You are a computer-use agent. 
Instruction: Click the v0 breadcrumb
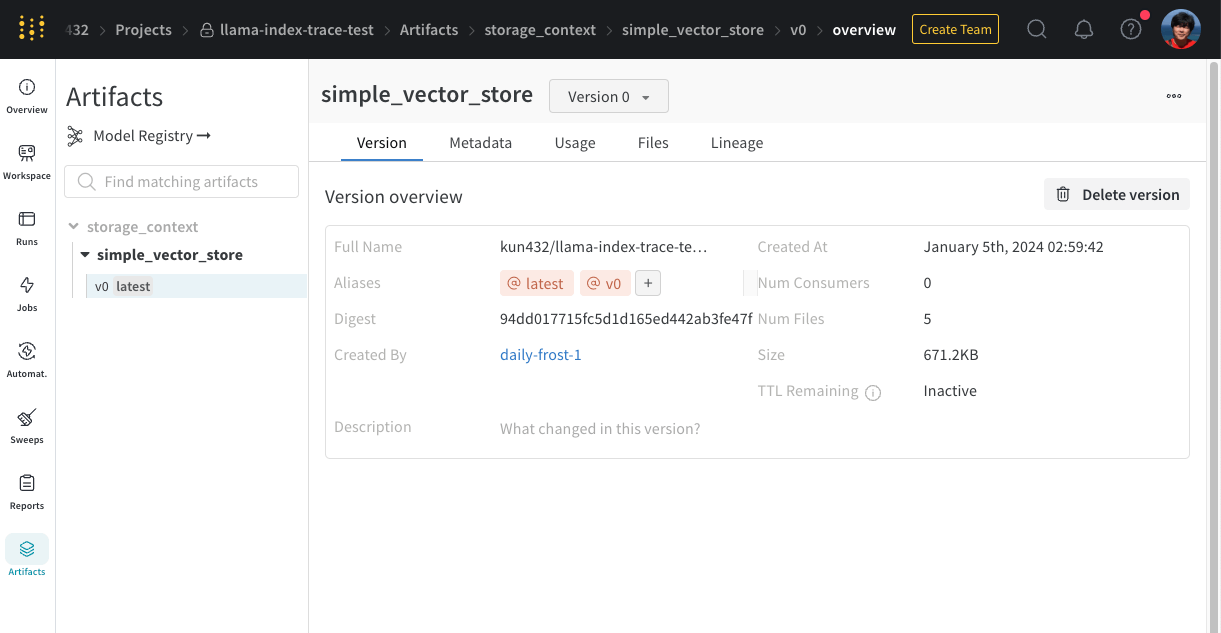coord(798,30)
